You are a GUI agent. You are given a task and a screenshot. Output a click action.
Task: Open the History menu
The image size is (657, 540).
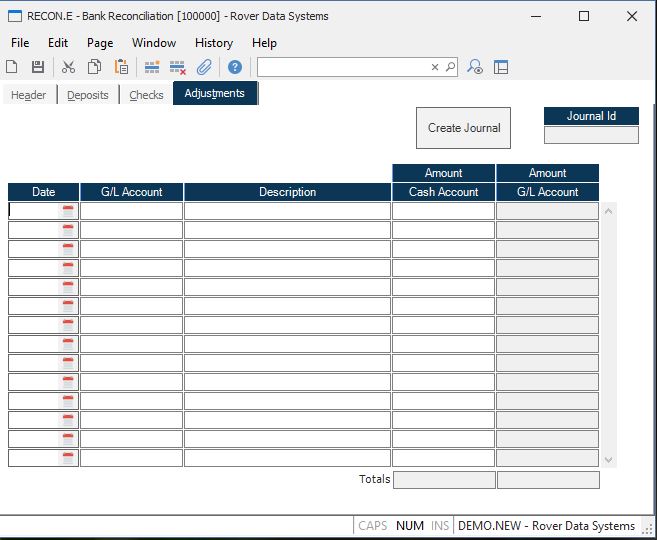point(213,43)
